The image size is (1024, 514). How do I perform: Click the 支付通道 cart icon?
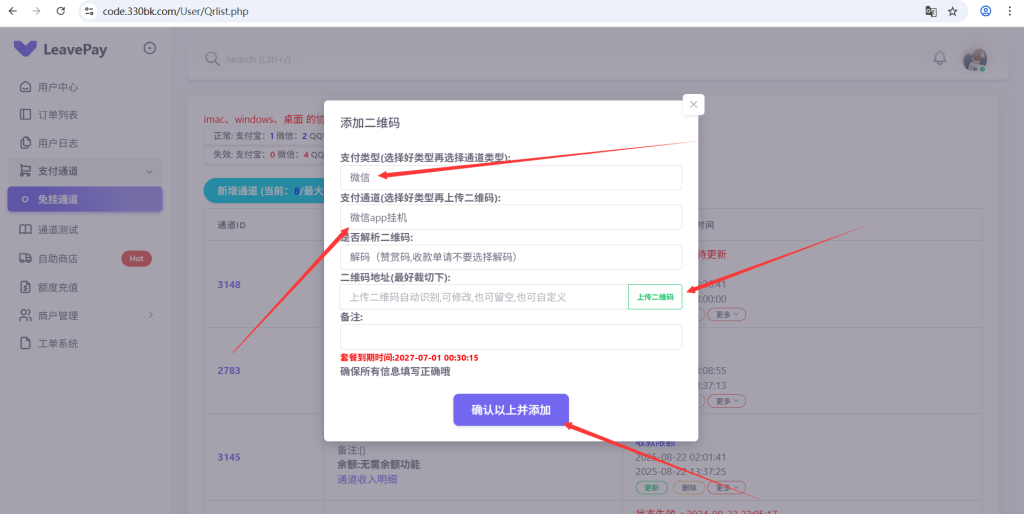[25, 170]
